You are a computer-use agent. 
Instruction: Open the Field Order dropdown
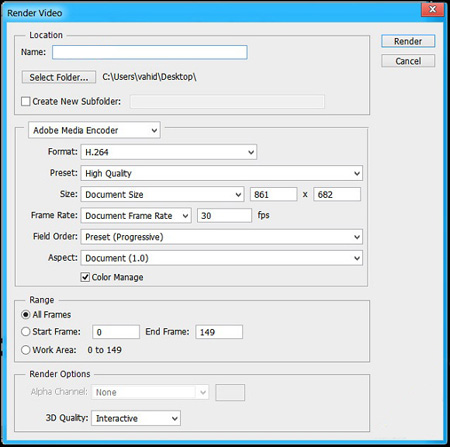(x=222, y=237)
